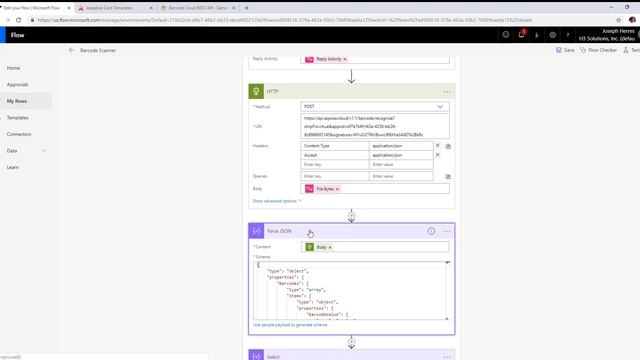640x360 pixels.
Task: Open the Joseph Herres account menu
Action: pyautogui.click(x=609, y=35)
